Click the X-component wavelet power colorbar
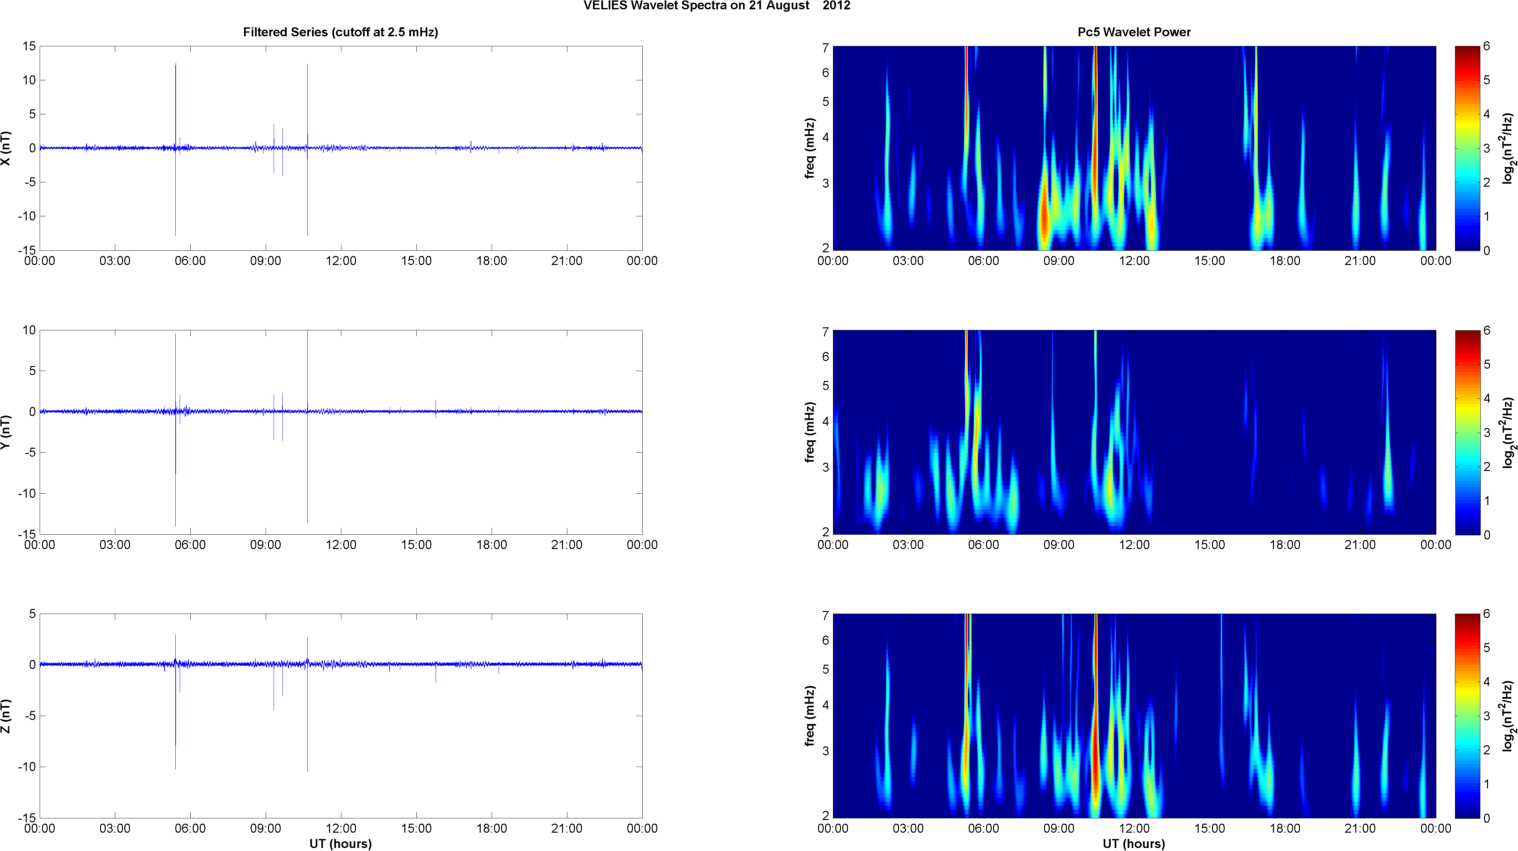The width and height of the screenshot is (1518, 851). (x=1467, y=148)
